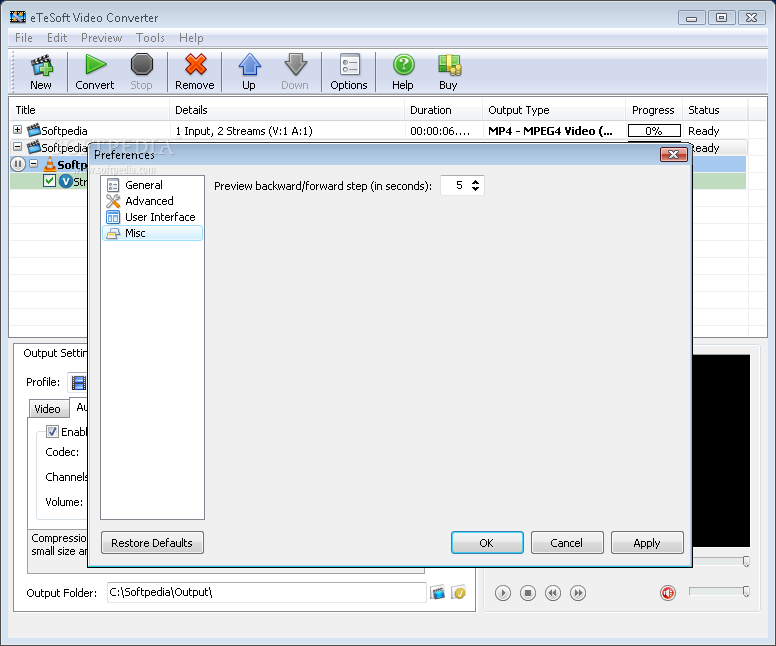Step the preview backward
Image resolution: width=776 pixels, height=646 pixels.
(x=553, y=593)
